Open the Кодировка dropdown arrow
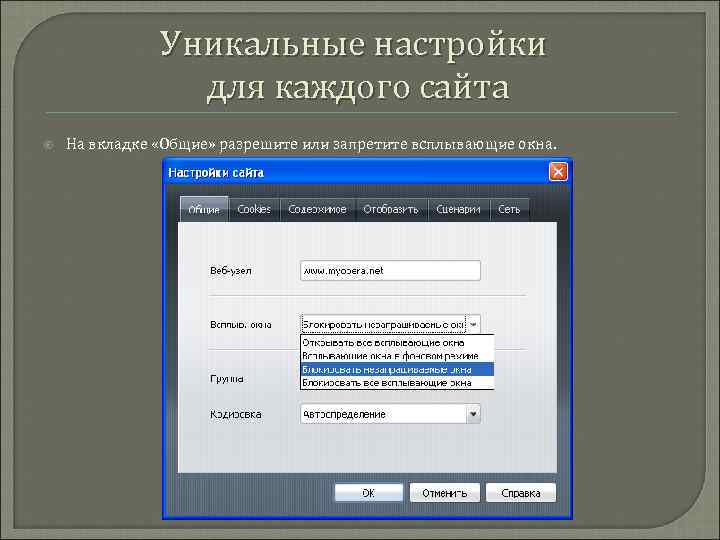 click(473, 414)
